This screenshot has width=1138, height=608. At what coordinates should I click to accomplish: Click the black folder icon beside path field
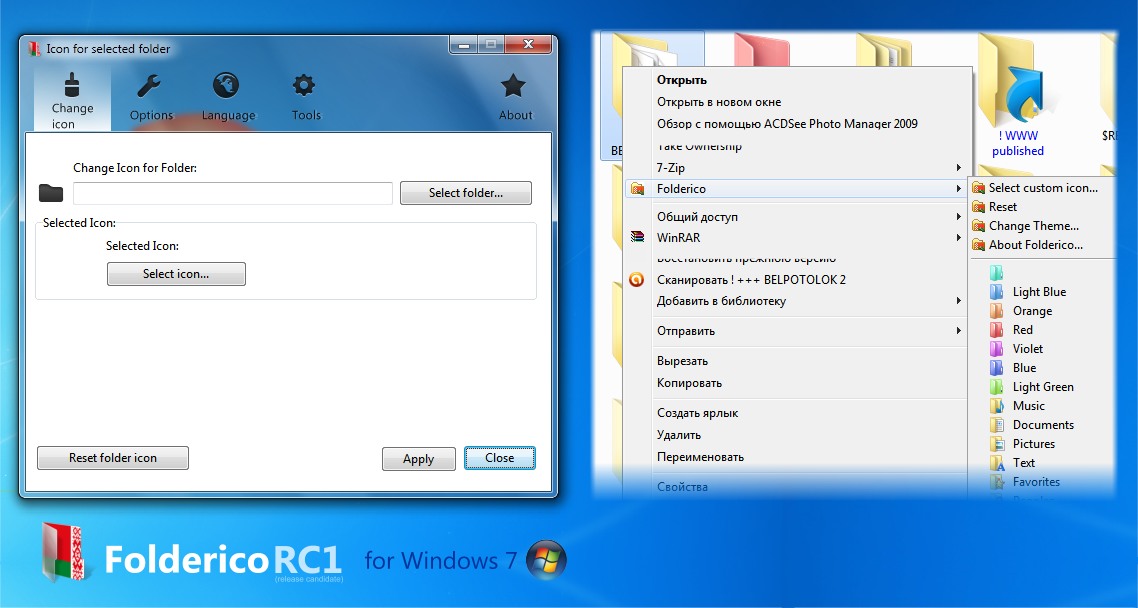click(51, 193)
